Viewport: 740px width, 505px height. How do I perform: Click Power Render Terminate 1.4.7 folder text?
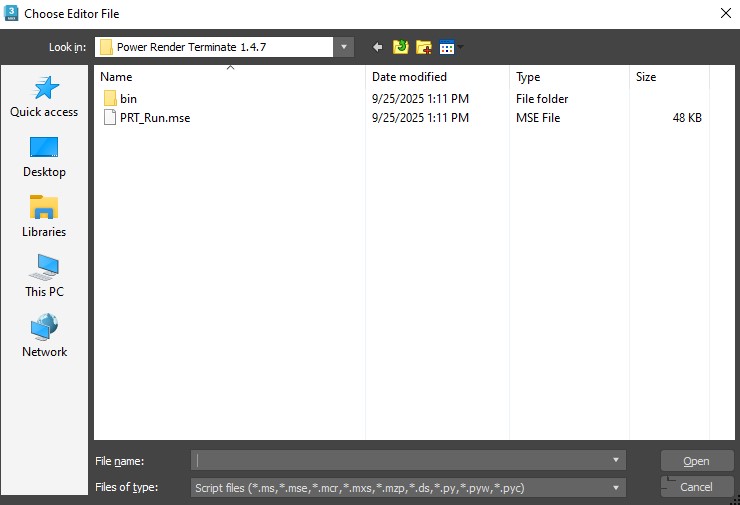tap(191, 47)
